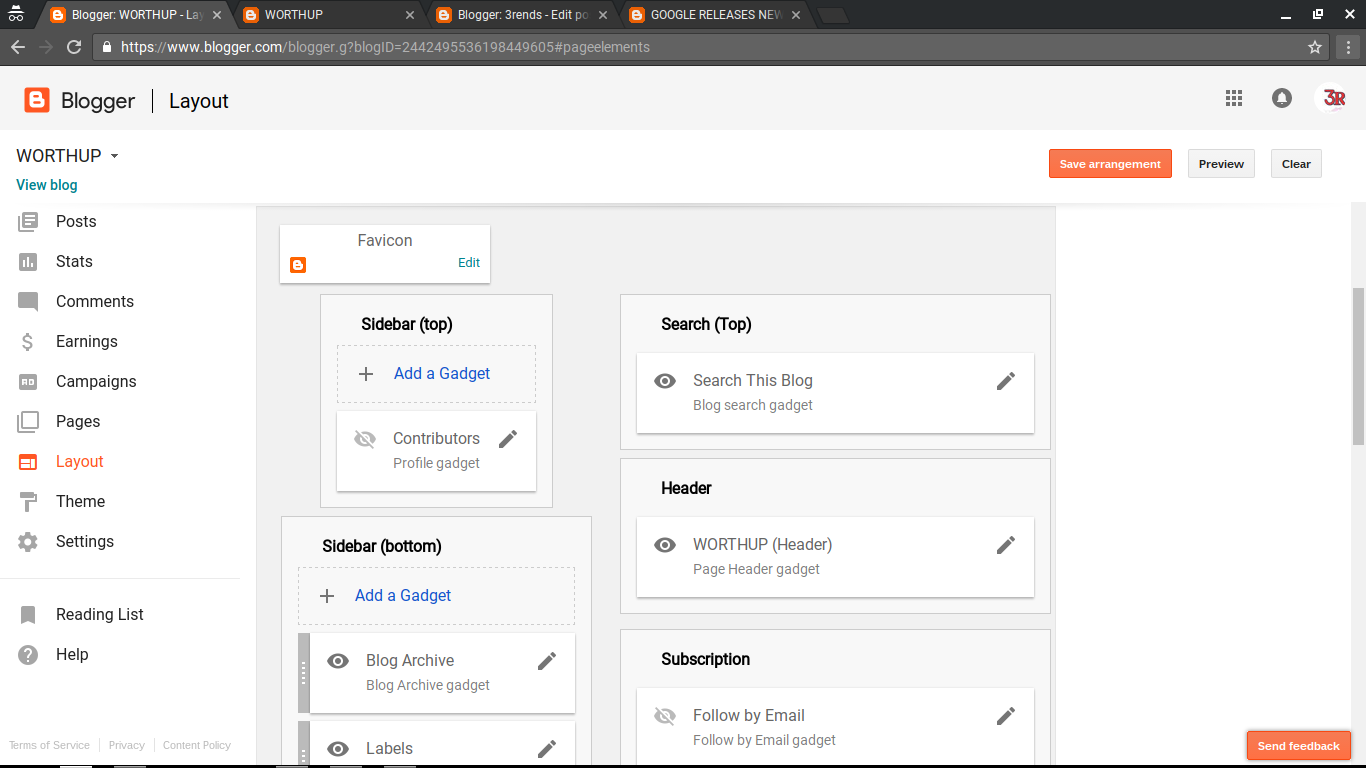The width and height of the screenshot is (1366, 768).
Task: Click the Campaigns AD icon
Action: tap(28, 381)
